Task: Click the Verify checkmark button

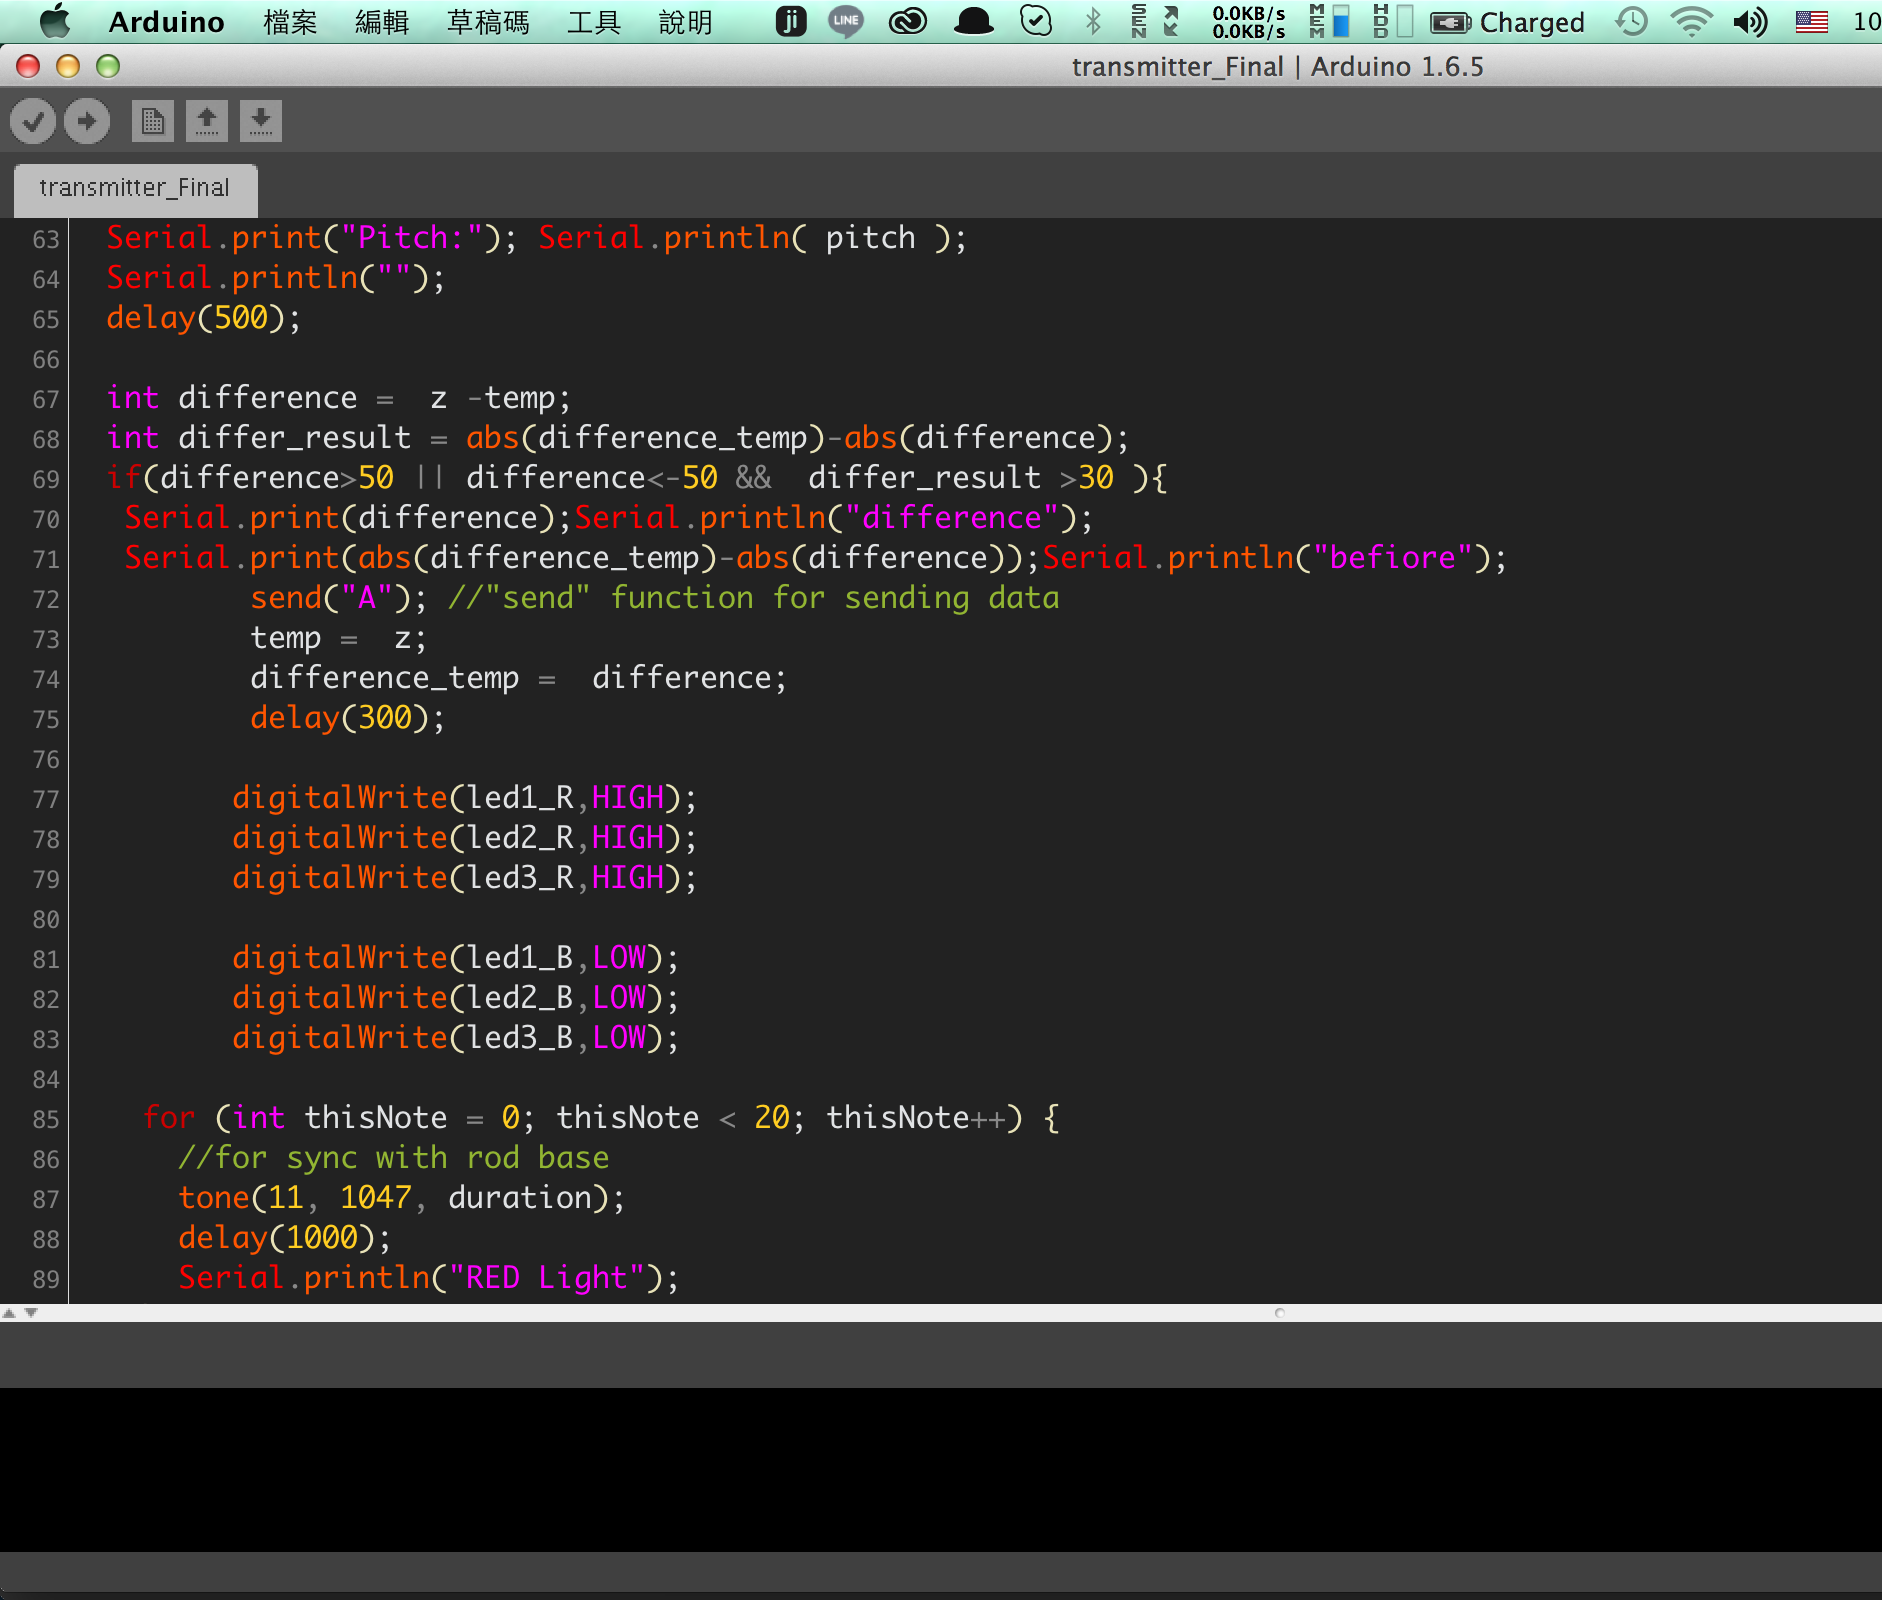Action: coord(32,121)
